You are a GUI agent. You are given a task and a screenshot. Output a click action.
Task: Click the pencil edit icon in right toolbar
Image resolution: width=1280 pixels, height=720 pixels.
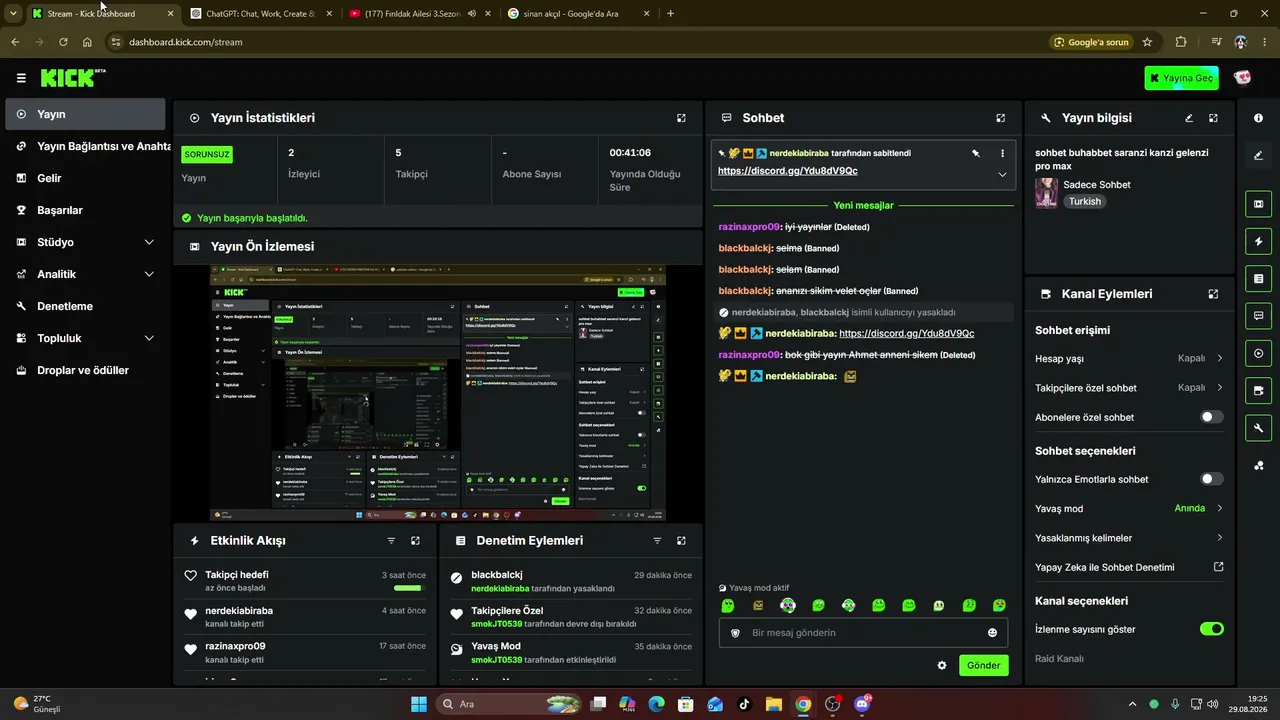click(x=1258, y=155)
